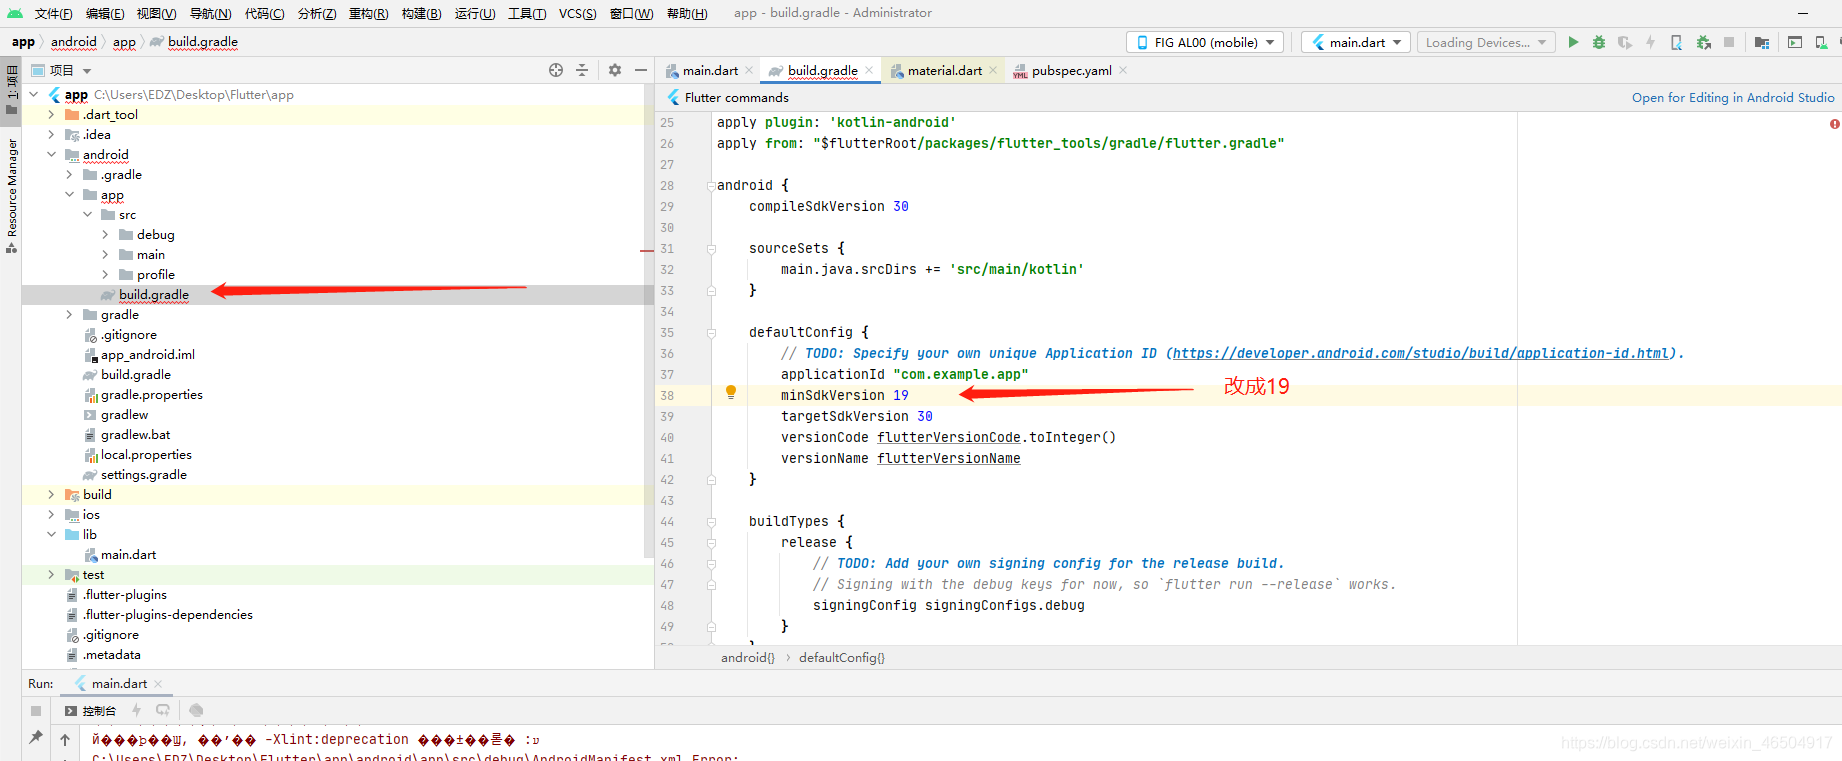Fold the android block at line 28
This screenshot has width=1842, height=761.
click(711, 186)
